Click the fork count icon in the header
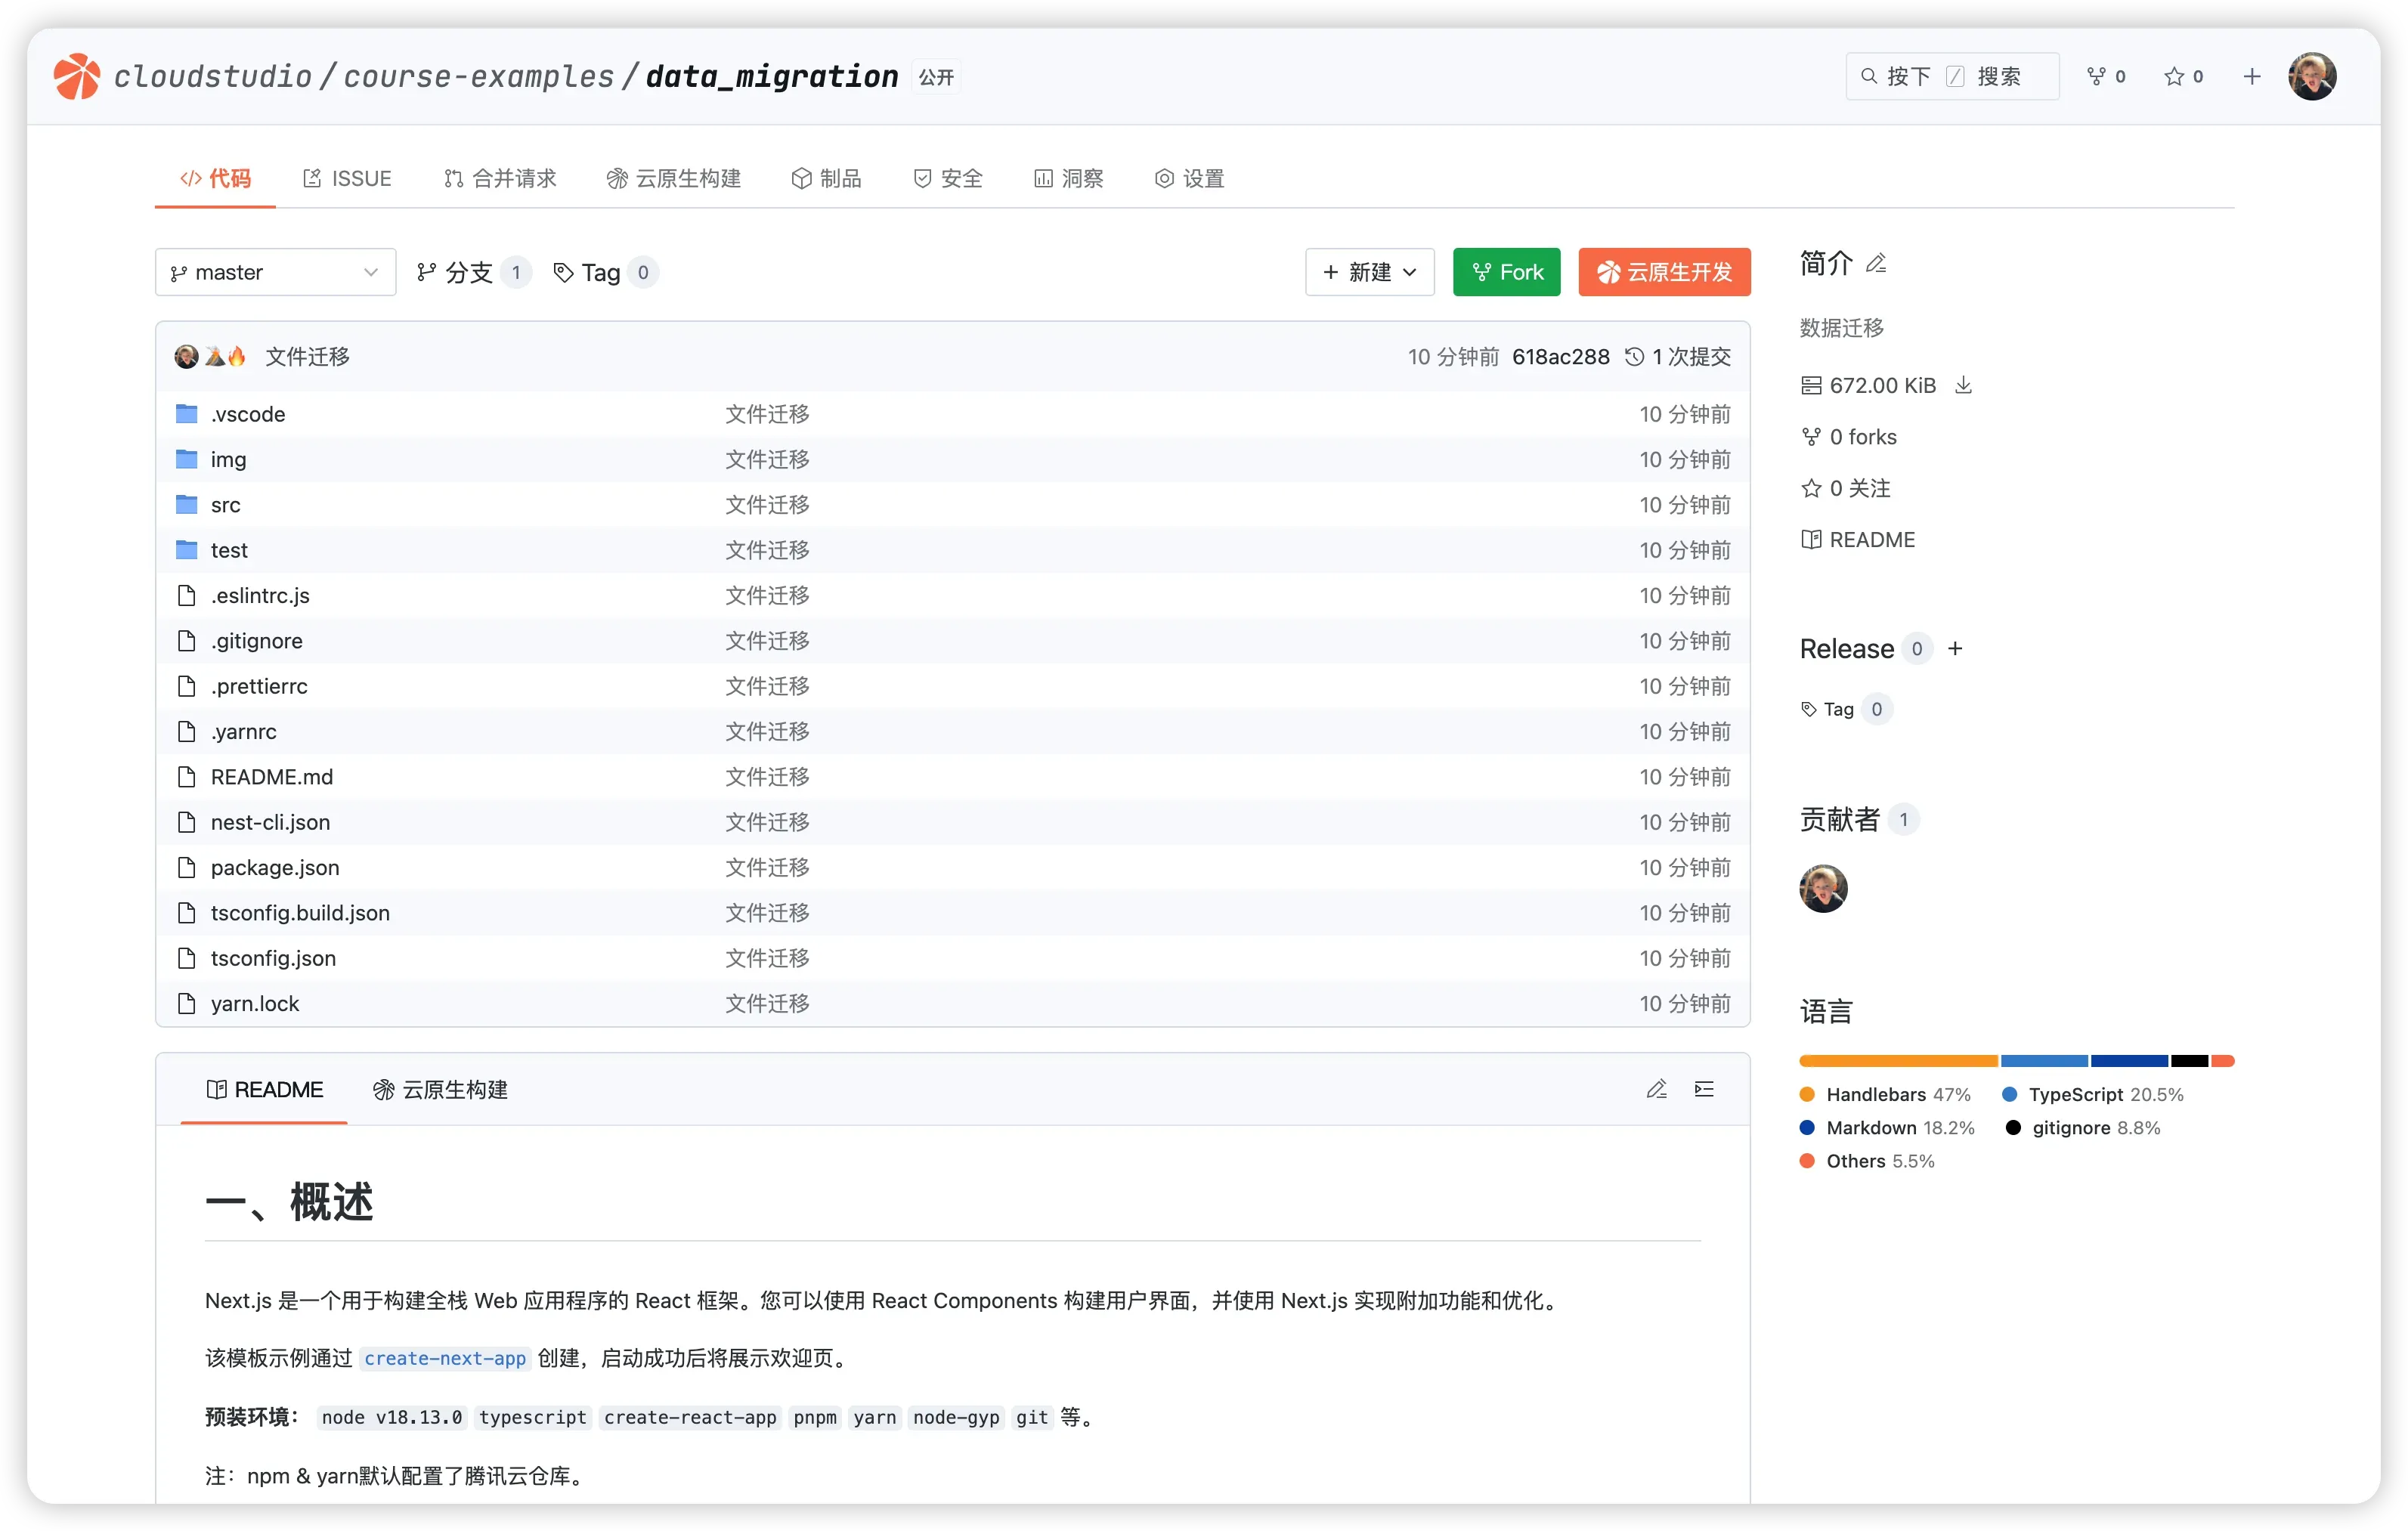 pos(2097,76)
